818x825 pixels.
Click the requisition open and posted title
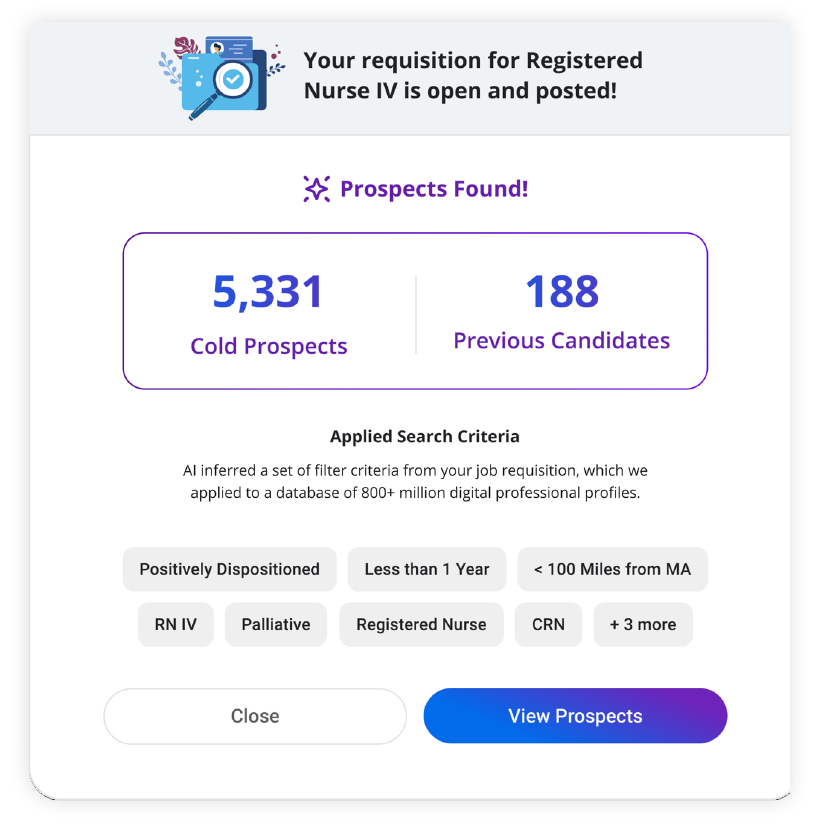pyautogui.click(x=473, y=76)
